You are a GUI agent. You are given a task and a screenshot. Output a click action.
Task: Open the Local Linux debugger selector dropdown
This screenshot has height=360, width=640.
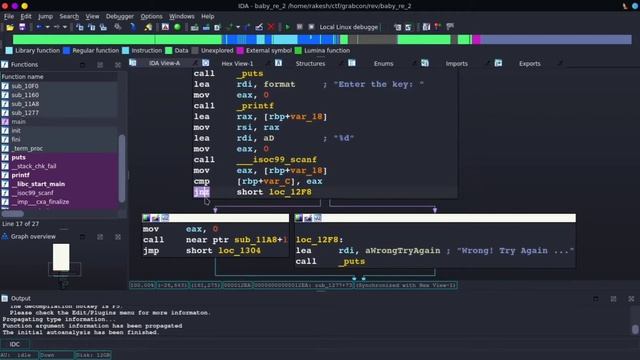tap(349, 27)
